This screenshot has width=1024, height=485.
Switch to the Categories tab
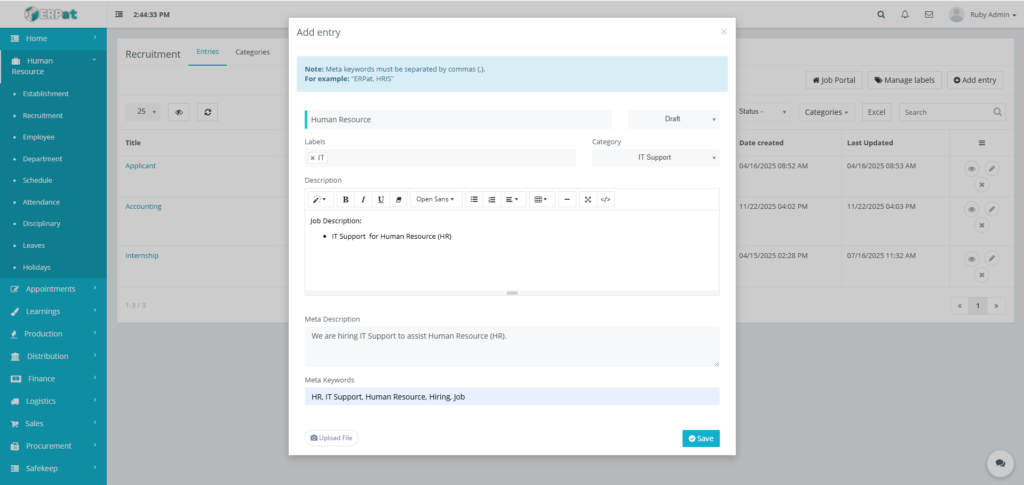(x=252, y=52)
